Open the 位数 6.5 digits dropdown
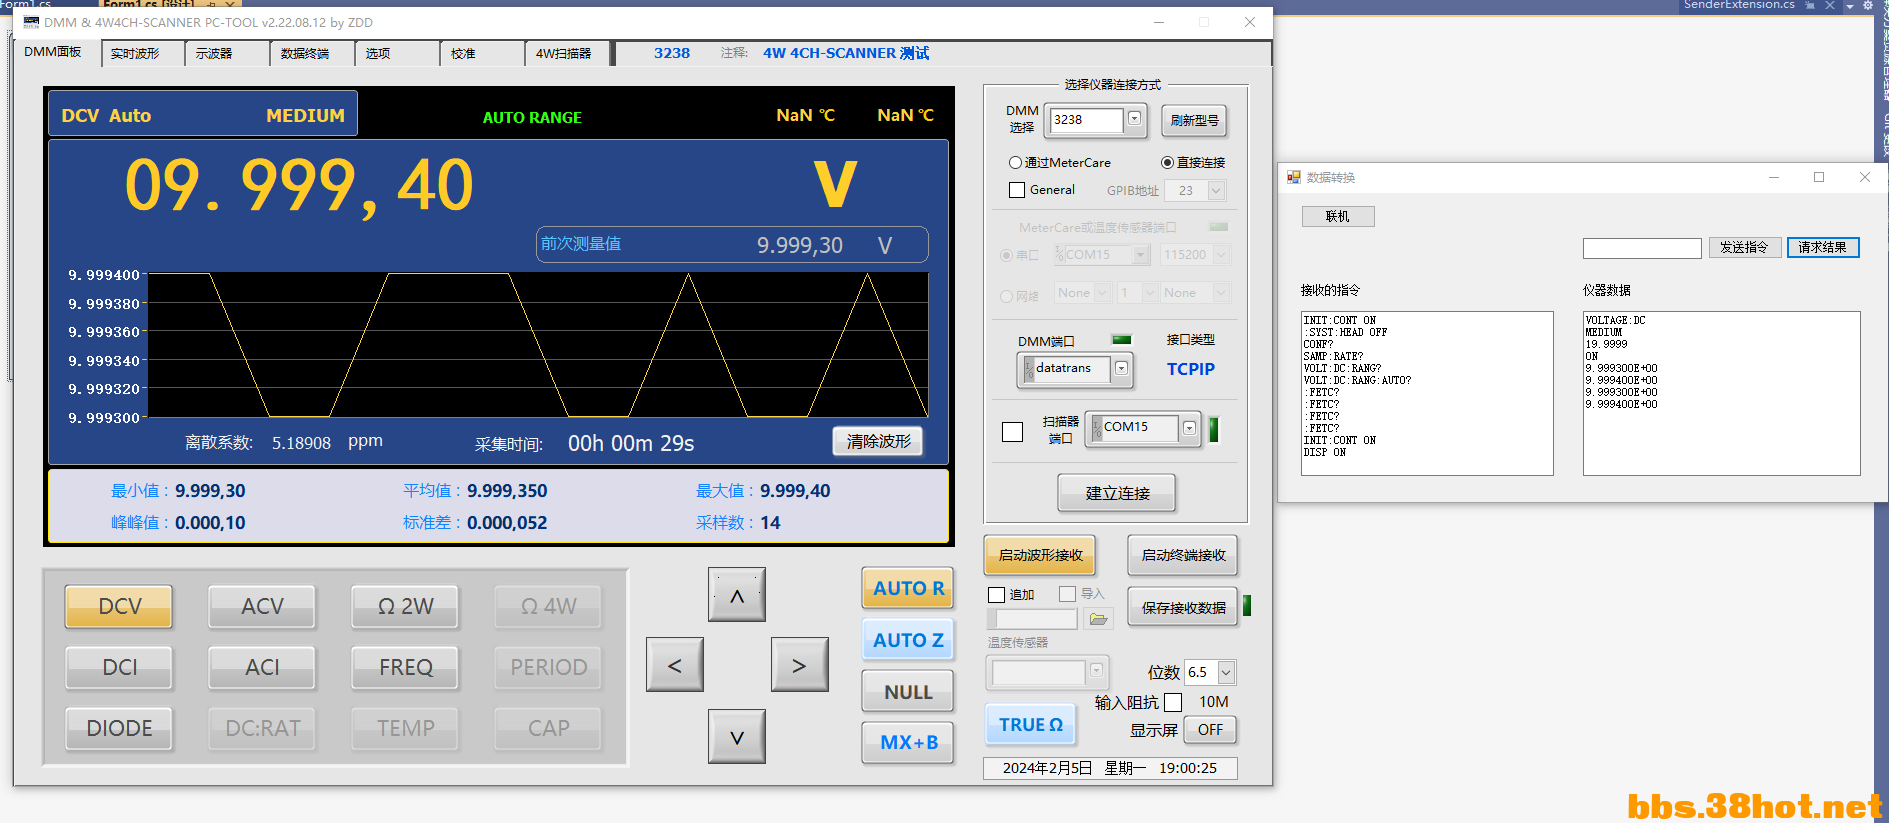Screen dimensions: 1889x823 (x=1227, y=672)
